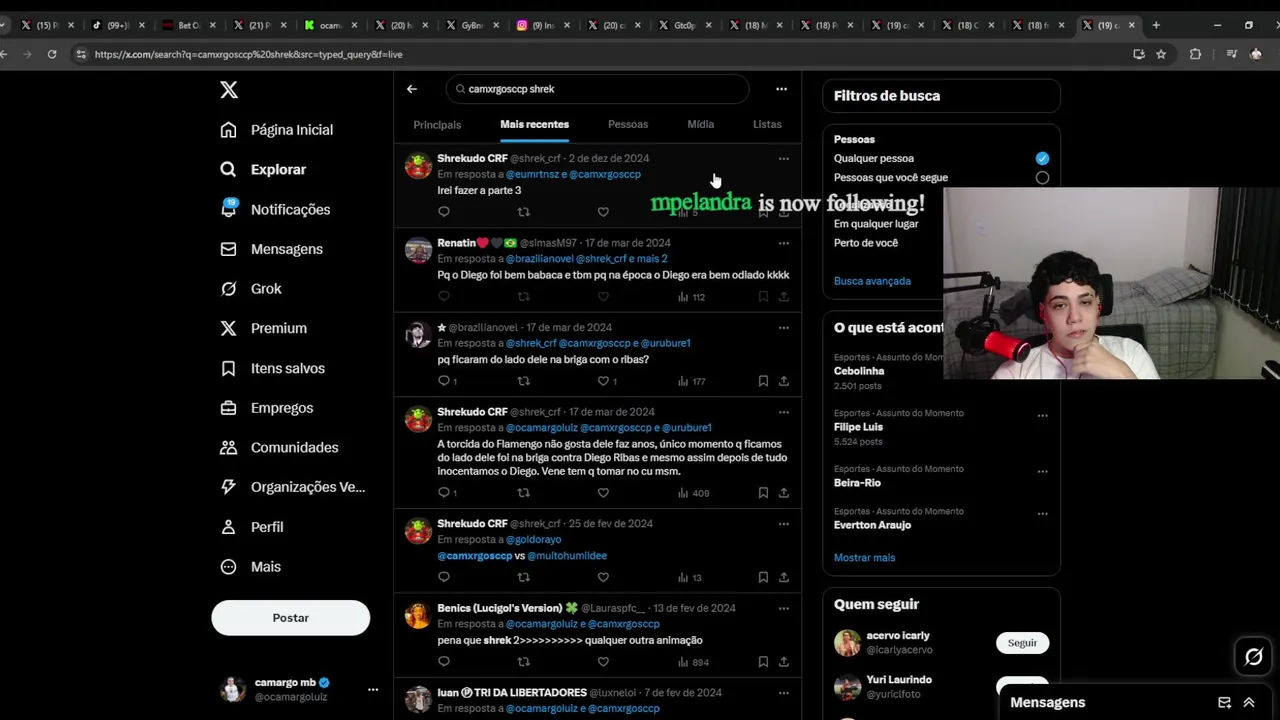Viewport: 1280px width, 720px height.
Task: Click the Organizações lightning icon
Action: click(229, 487)
